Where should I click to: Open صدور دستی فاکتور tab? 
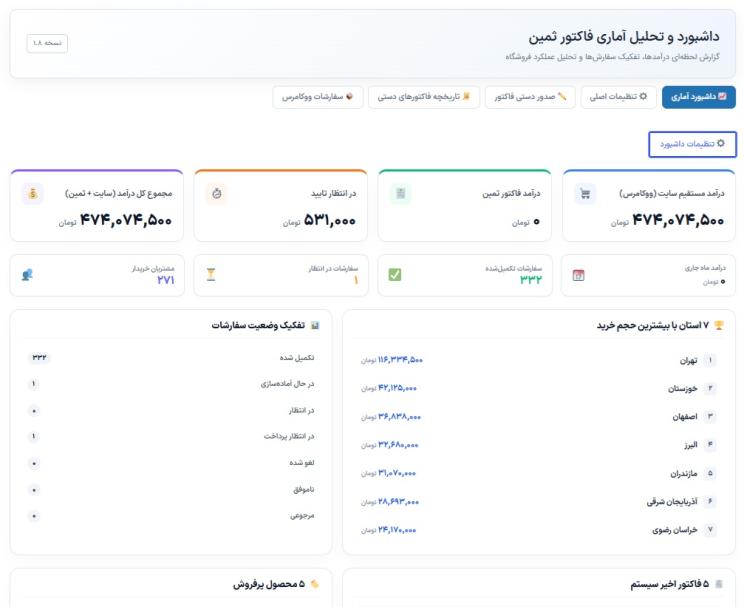pyautogui.click(x=530, y=97)
